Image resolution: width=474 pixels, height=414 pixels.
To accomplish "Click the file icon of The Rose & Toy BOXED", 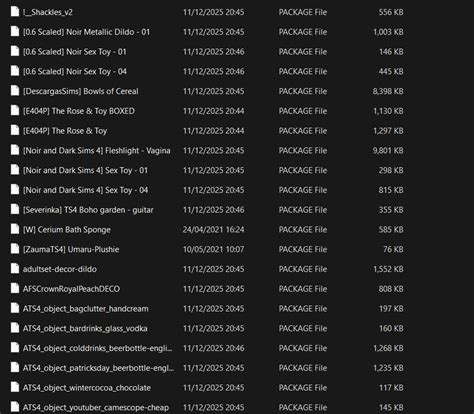I will point(15,110).
